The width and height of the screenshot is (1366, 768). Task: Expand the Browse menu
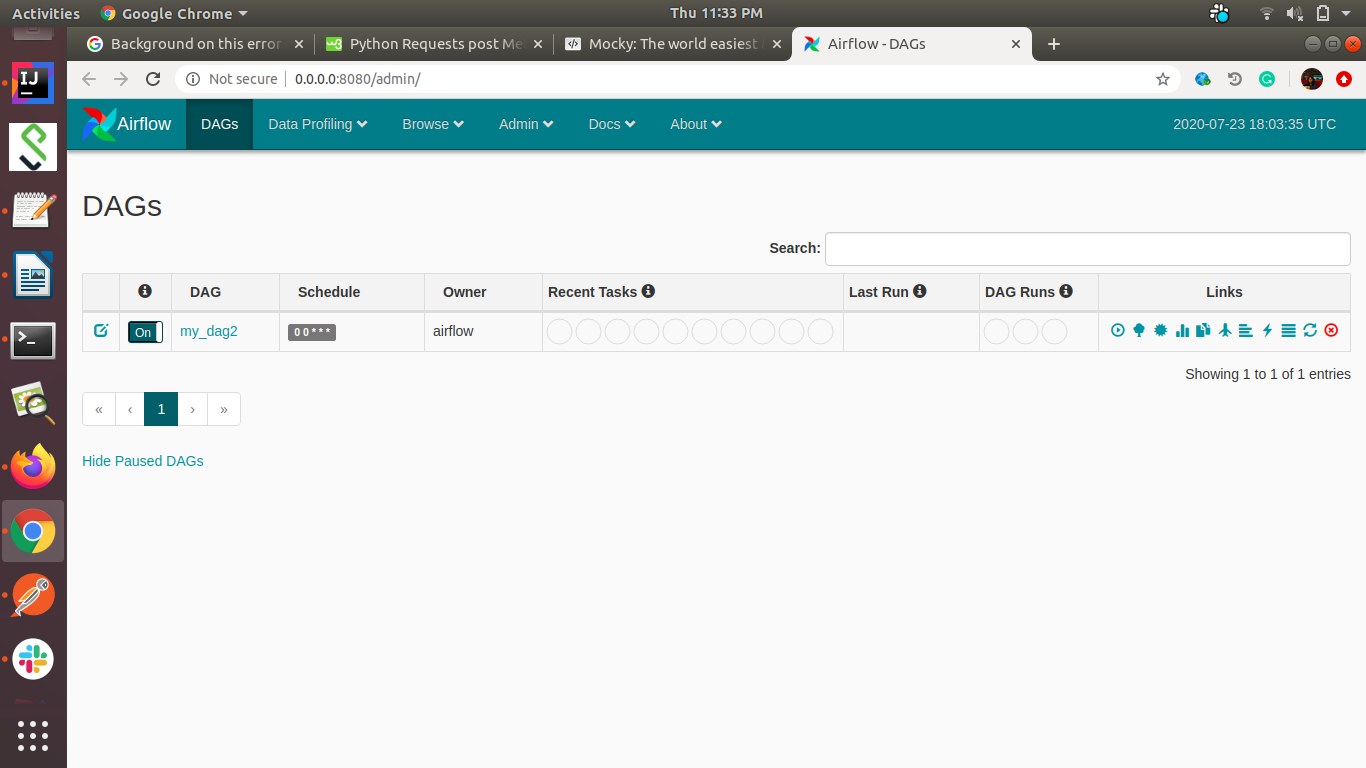(x=433, y=124)
